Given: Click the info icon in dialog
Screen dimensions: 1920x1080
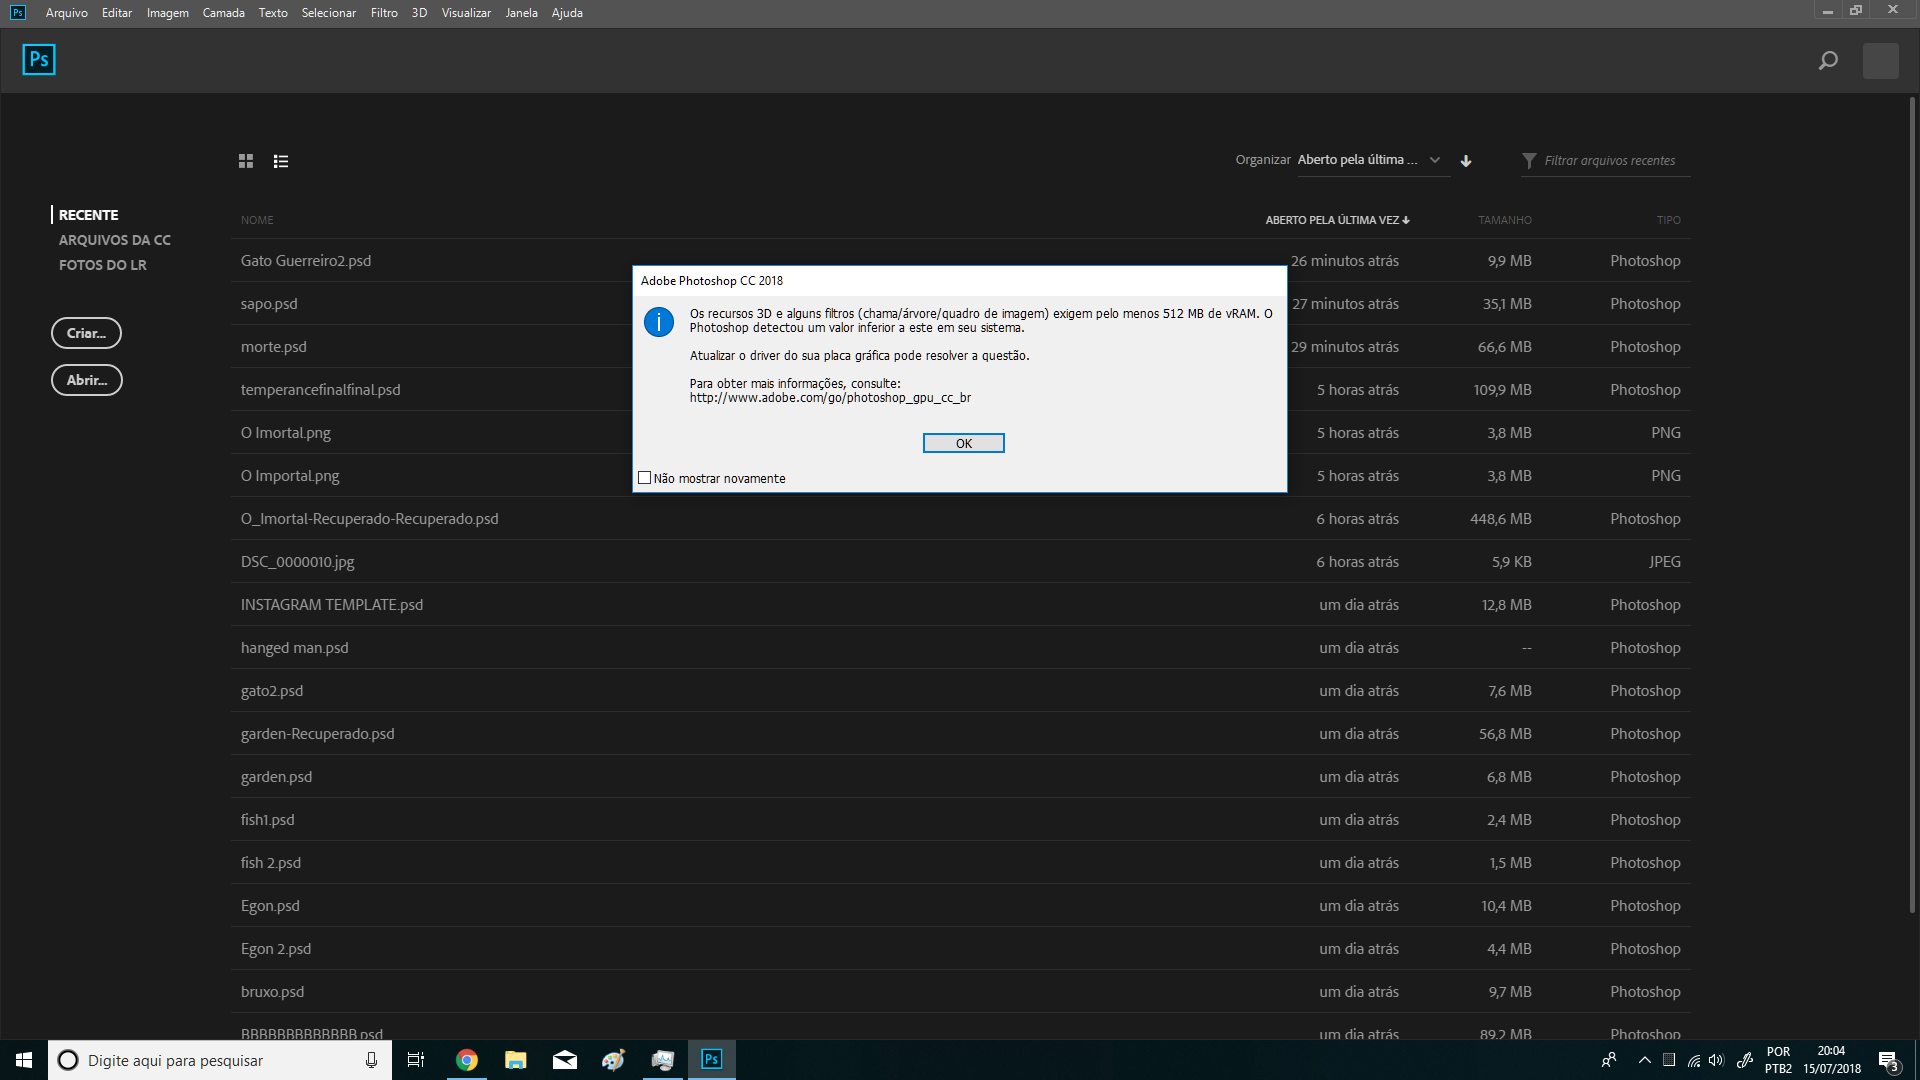Looking at the screenshot, I should [x=659, y=322].
